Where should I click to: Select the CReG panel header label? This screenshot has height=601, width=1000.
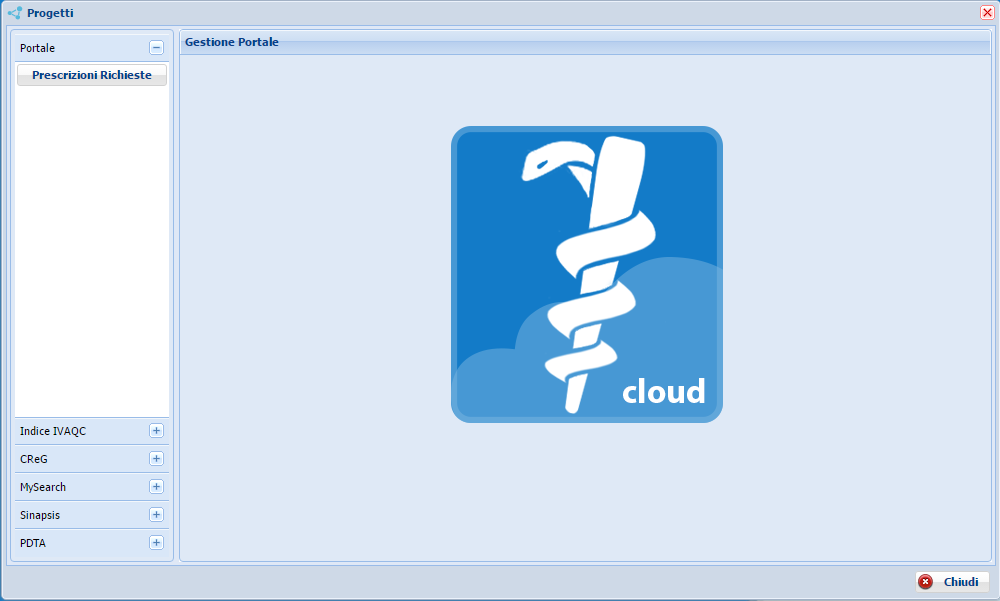point(34,459)
